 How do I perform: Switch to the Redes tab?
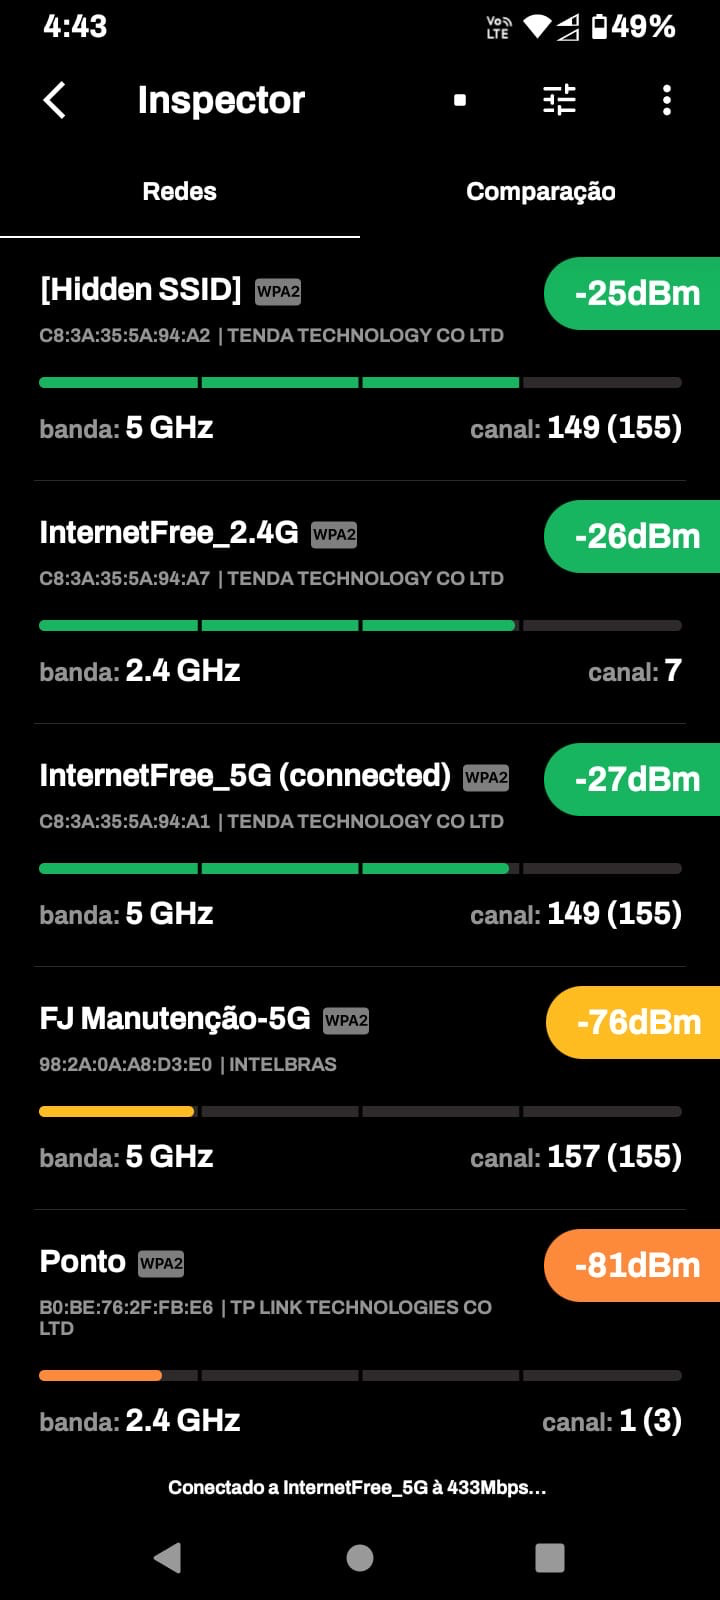180,192
